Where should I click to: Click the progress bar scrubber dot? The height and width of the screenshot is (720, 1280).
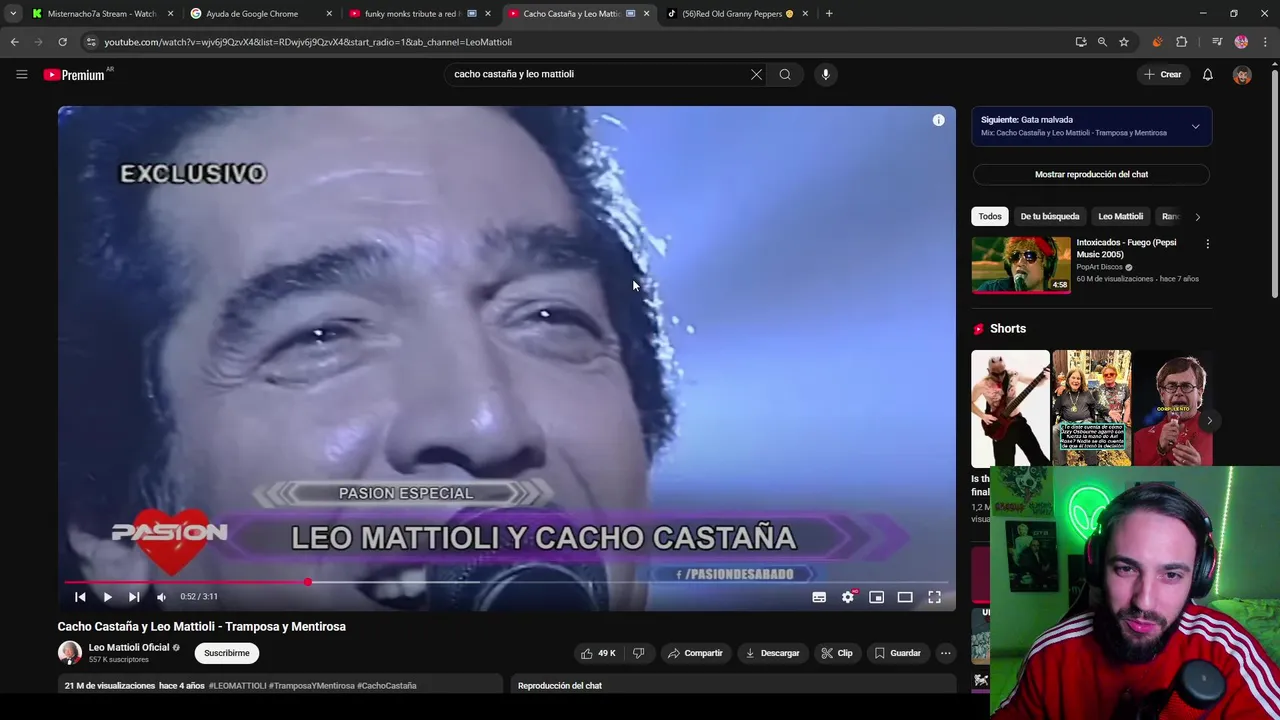[x=308, y=582]
